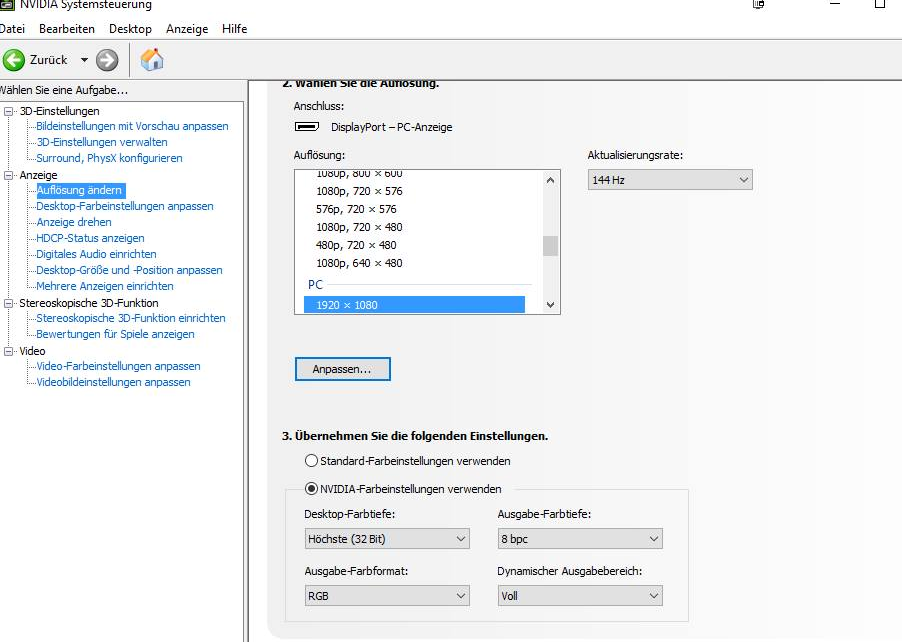Open Mehrere Anzeigen einrichten
The height and width of the screenshot is (642, 902).
[105, 286]
